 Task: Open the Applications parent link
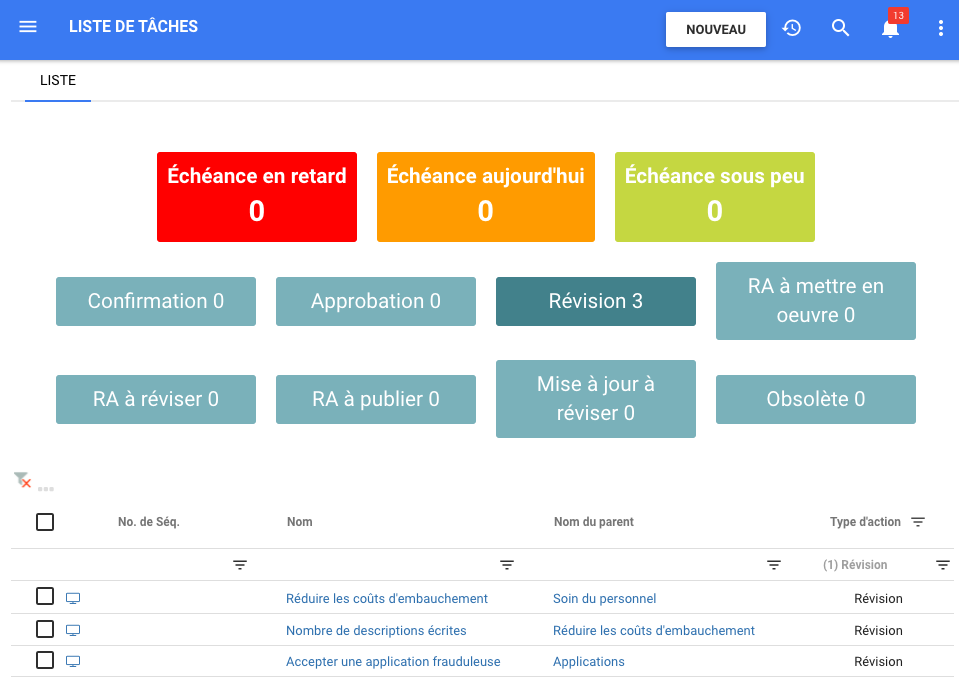tap(588, 661)
